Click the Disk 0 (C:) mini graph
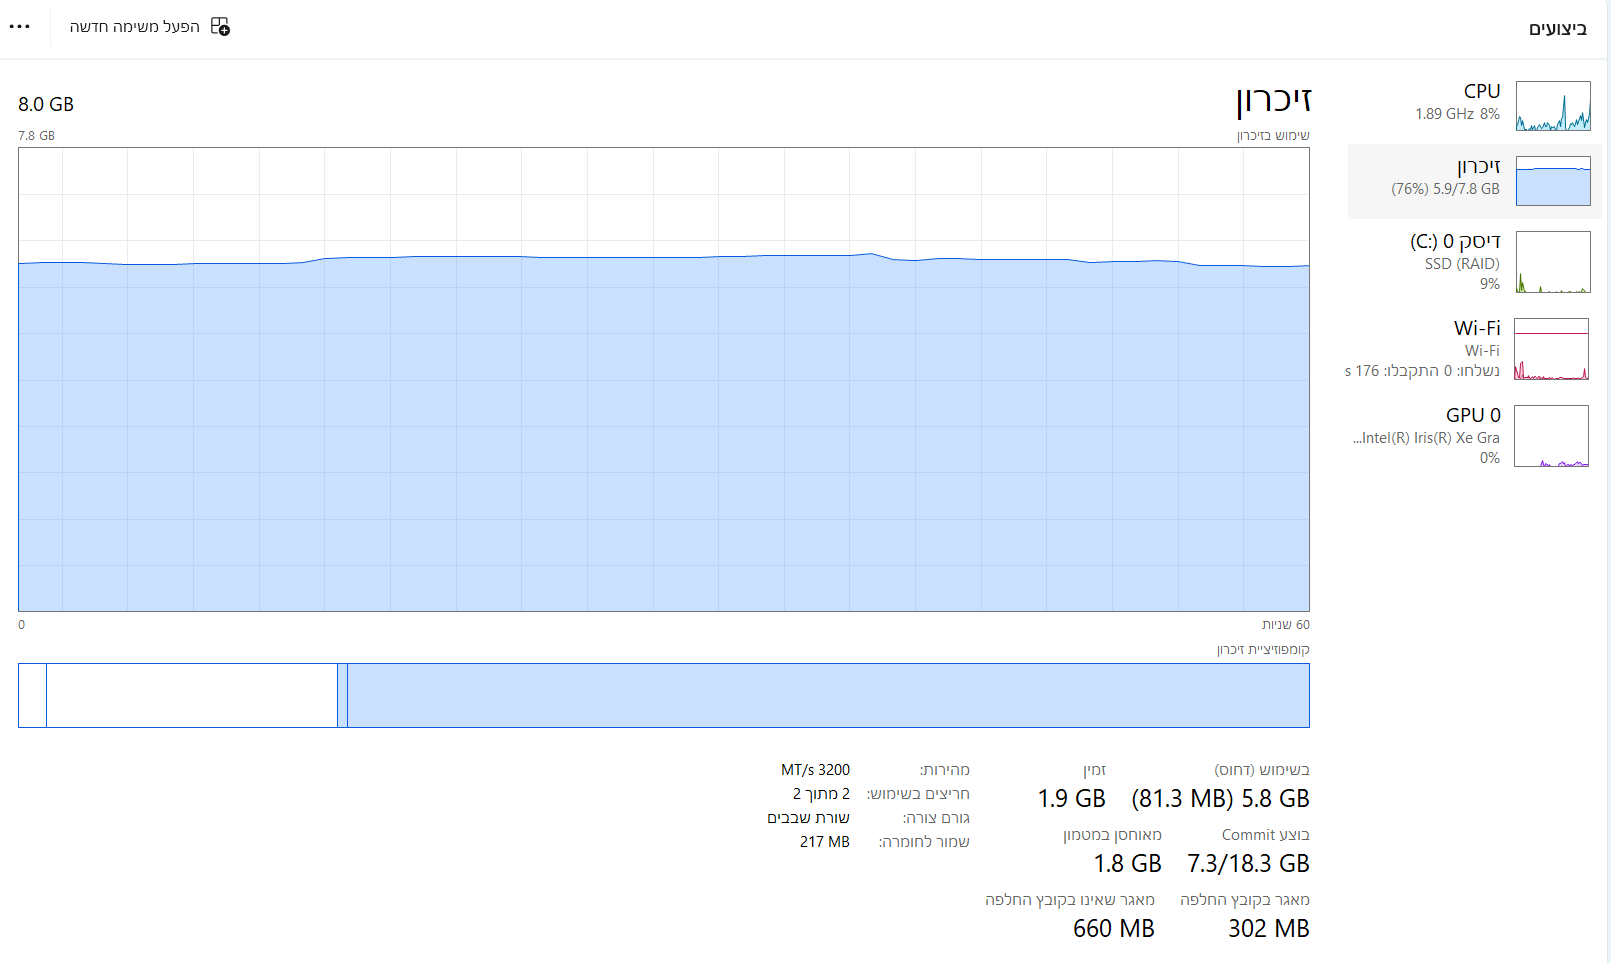1611x963 pixels. click(1552, 262)
